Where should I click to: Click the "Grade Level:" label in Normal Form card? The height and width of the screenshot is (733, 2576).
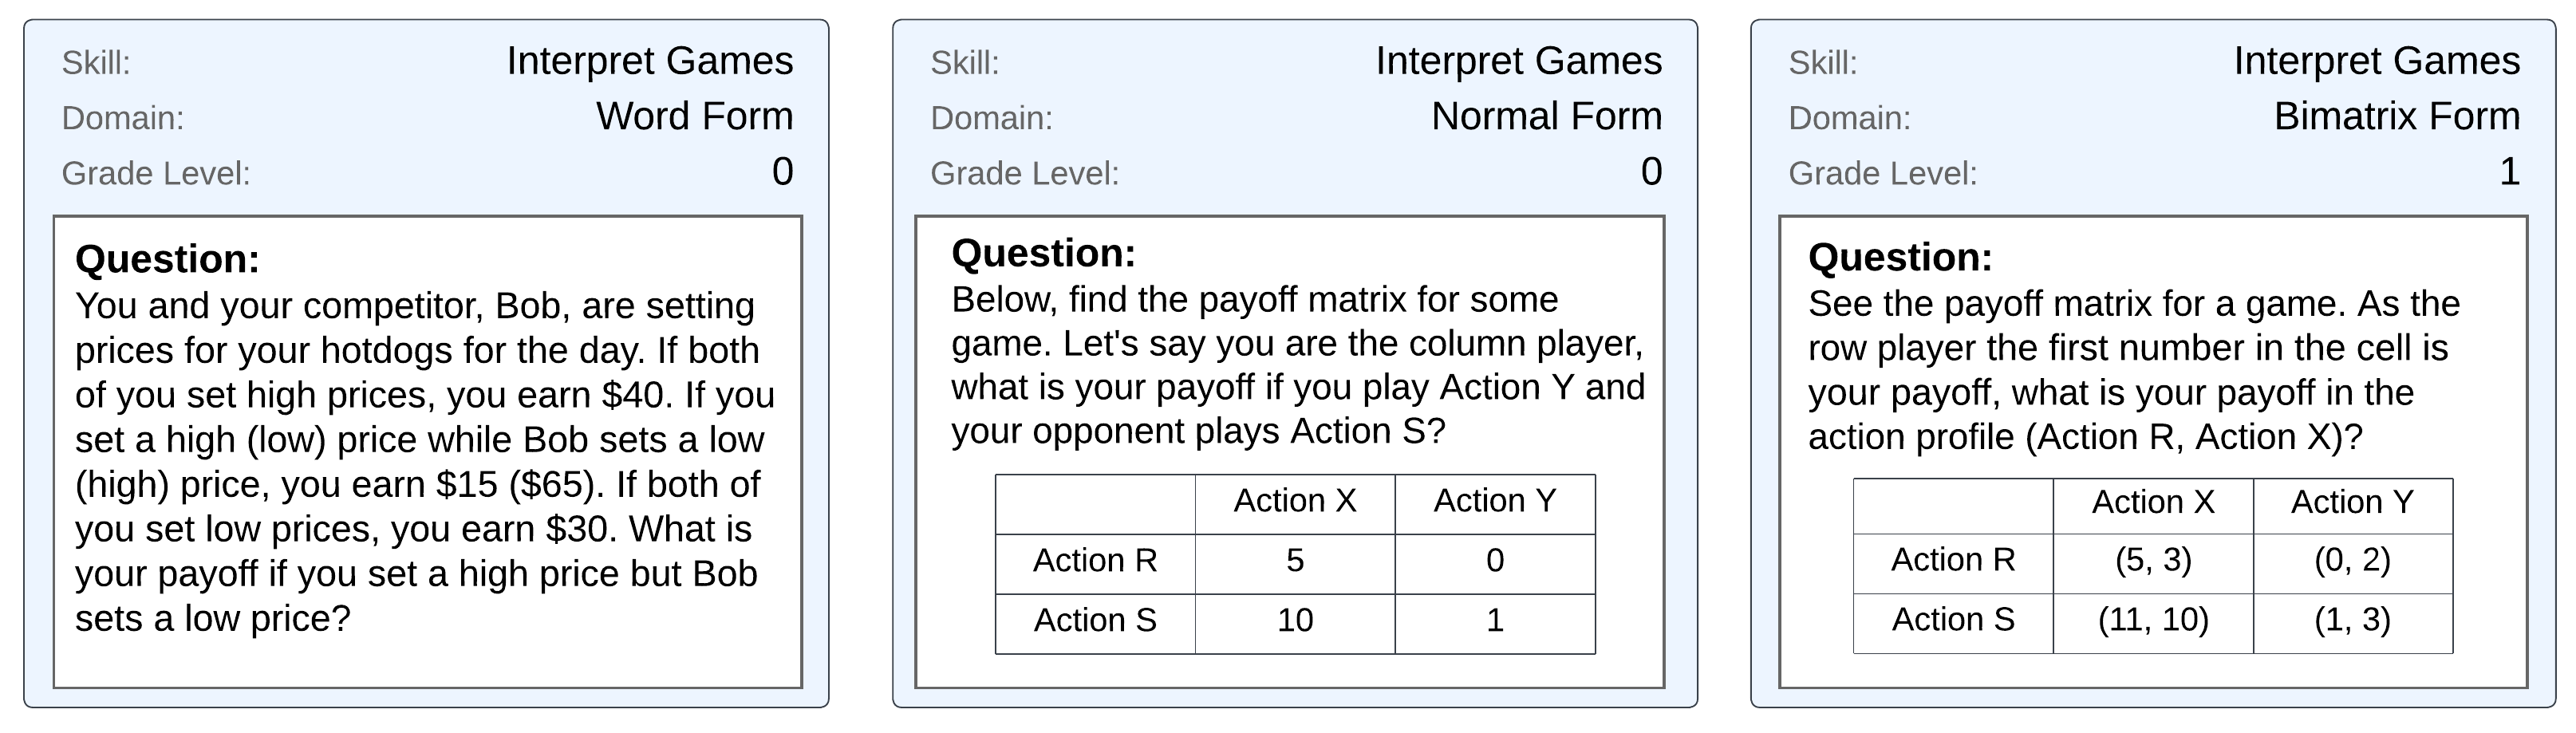(1024, 174)
